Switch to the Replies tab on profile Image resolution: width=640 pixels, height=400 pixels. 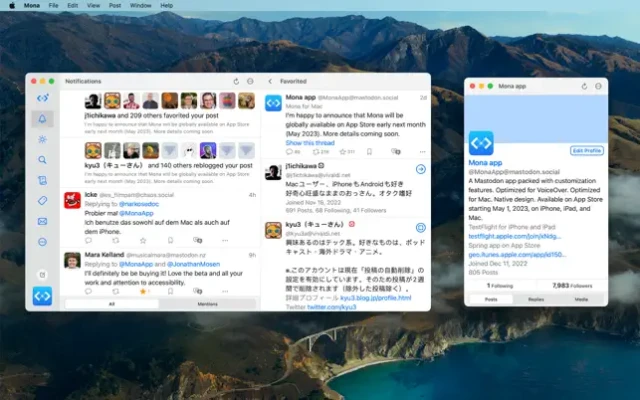point(536,299)
